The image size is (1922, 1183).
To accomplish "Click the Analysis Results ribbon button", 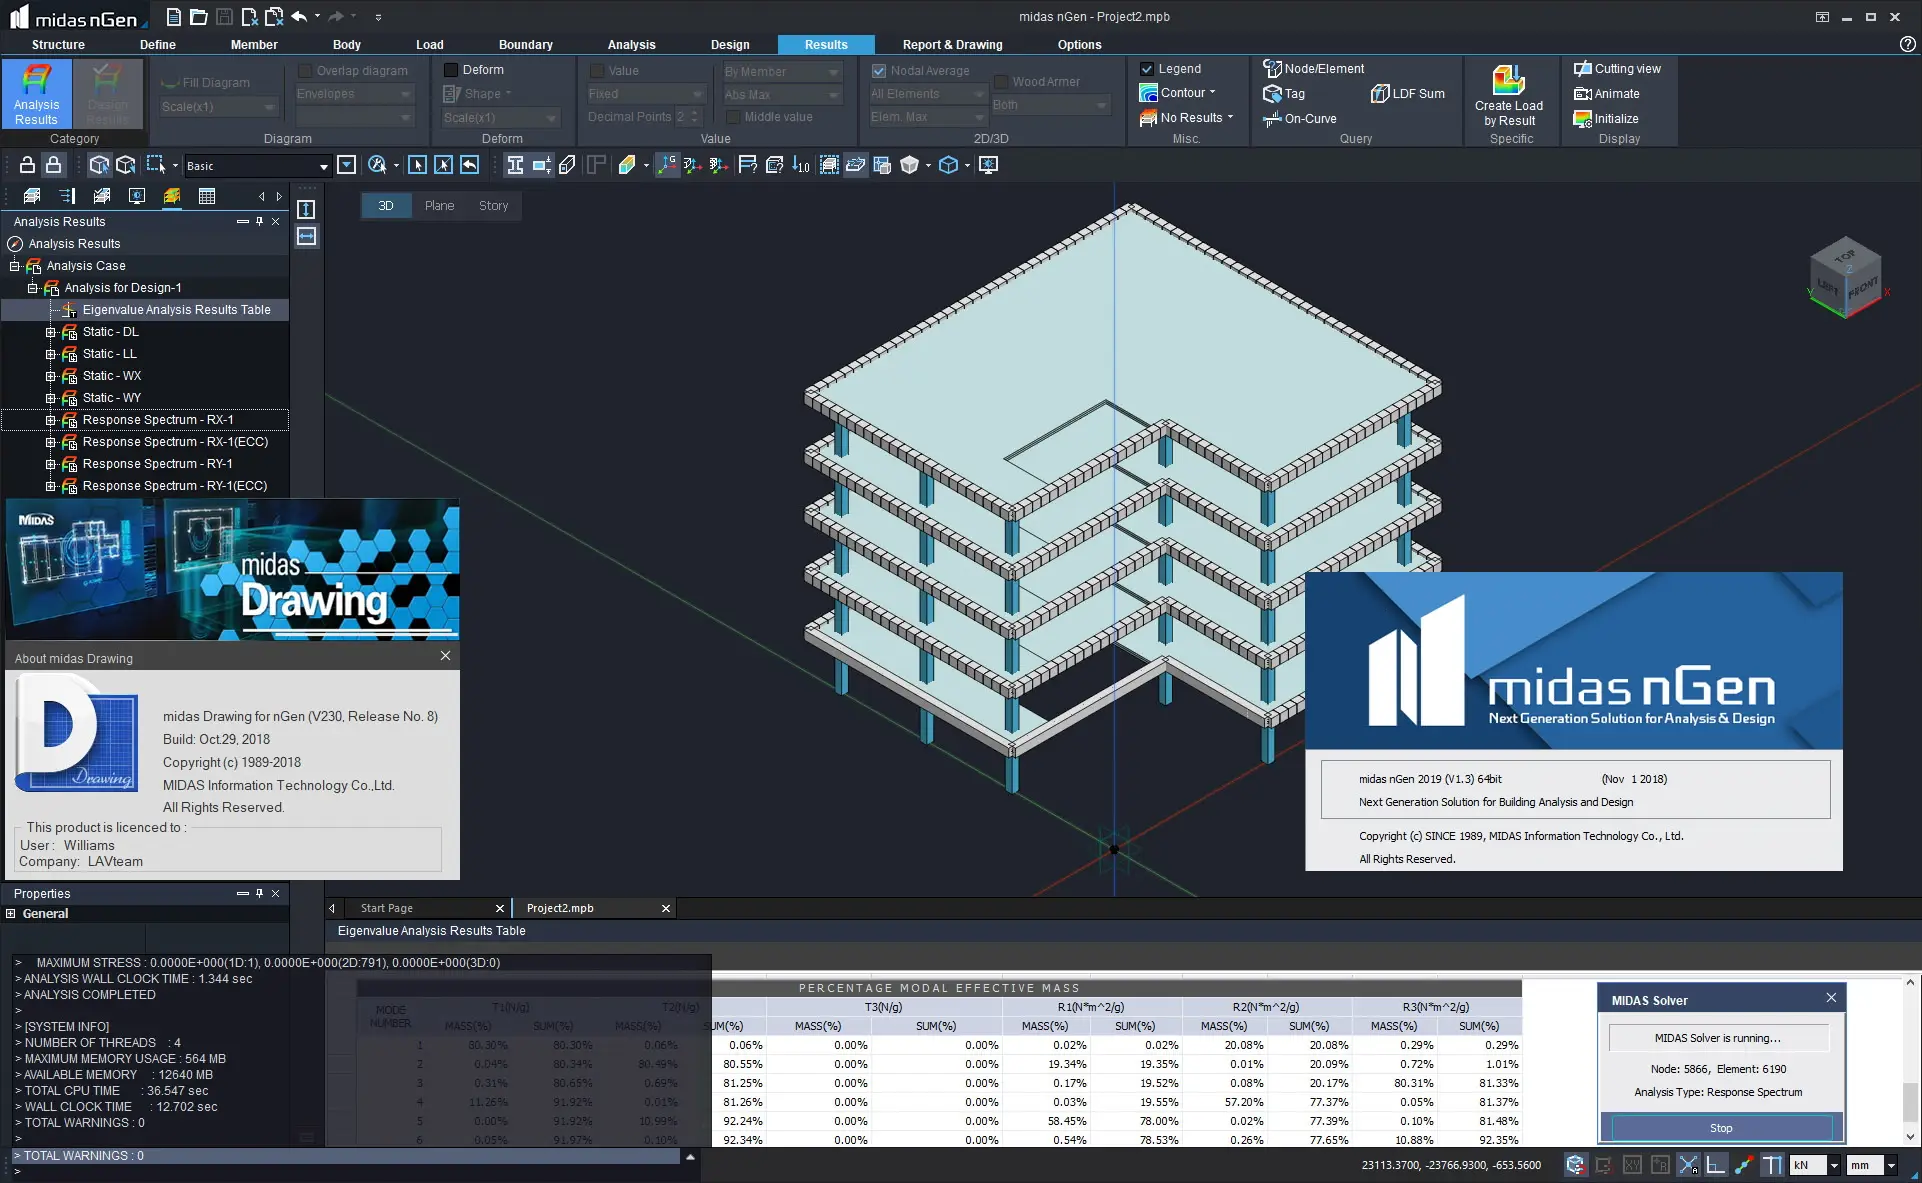I will pos(36,94).
